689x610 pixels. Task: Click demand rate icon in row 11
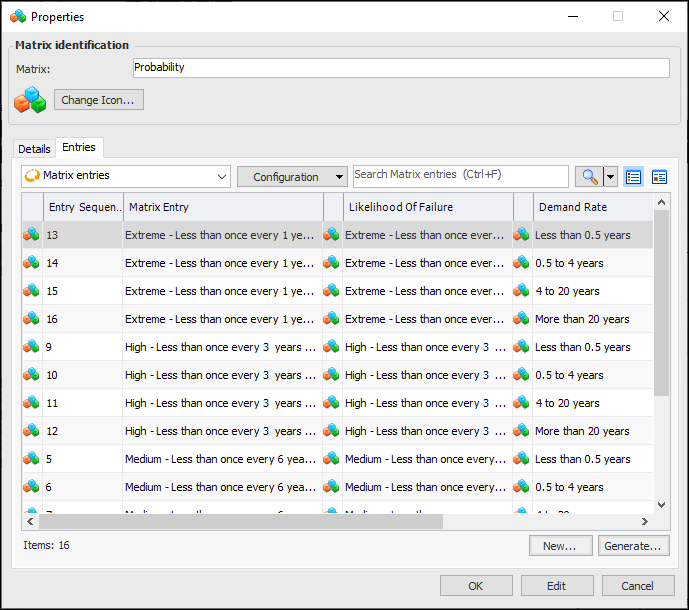pyautogui.click(x=521, y=403)
